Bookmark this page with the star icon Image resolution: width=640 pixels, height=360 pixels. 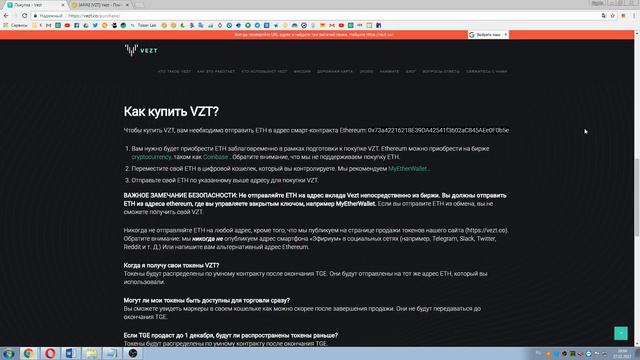(613, 16)
